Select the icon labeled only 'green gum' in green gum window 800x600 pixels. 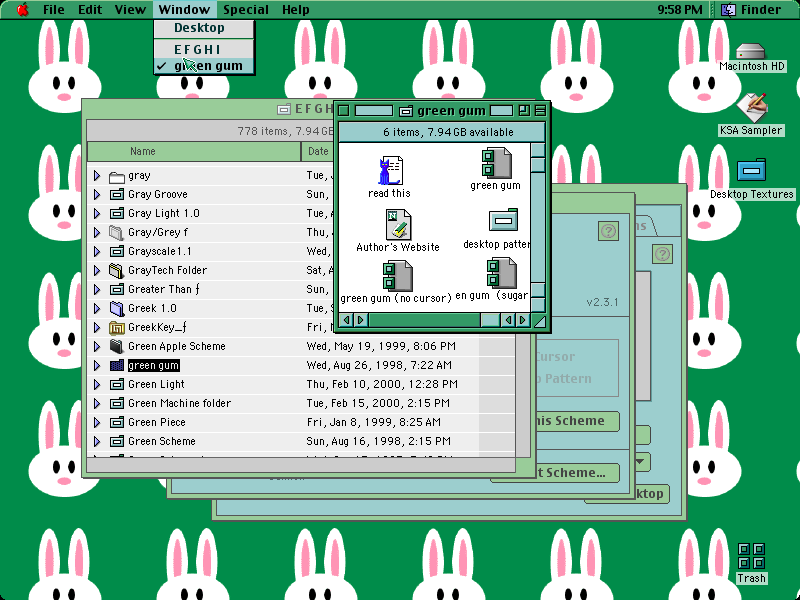496,163
